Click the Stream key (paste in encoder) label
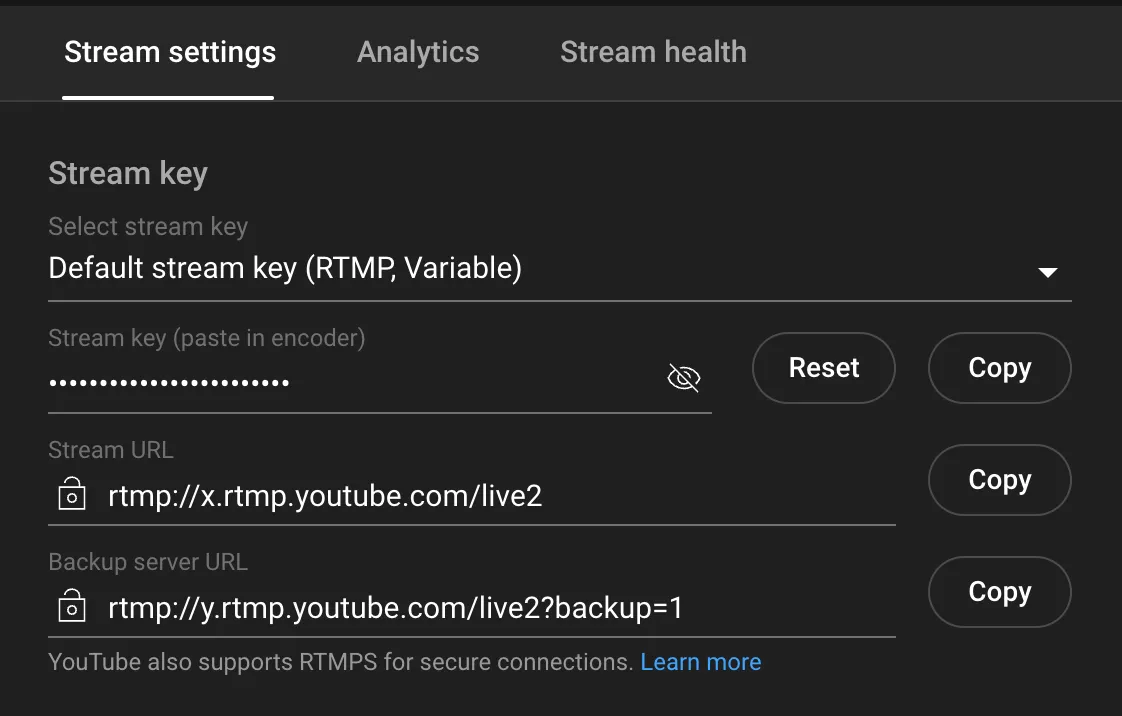 point(207,338)
